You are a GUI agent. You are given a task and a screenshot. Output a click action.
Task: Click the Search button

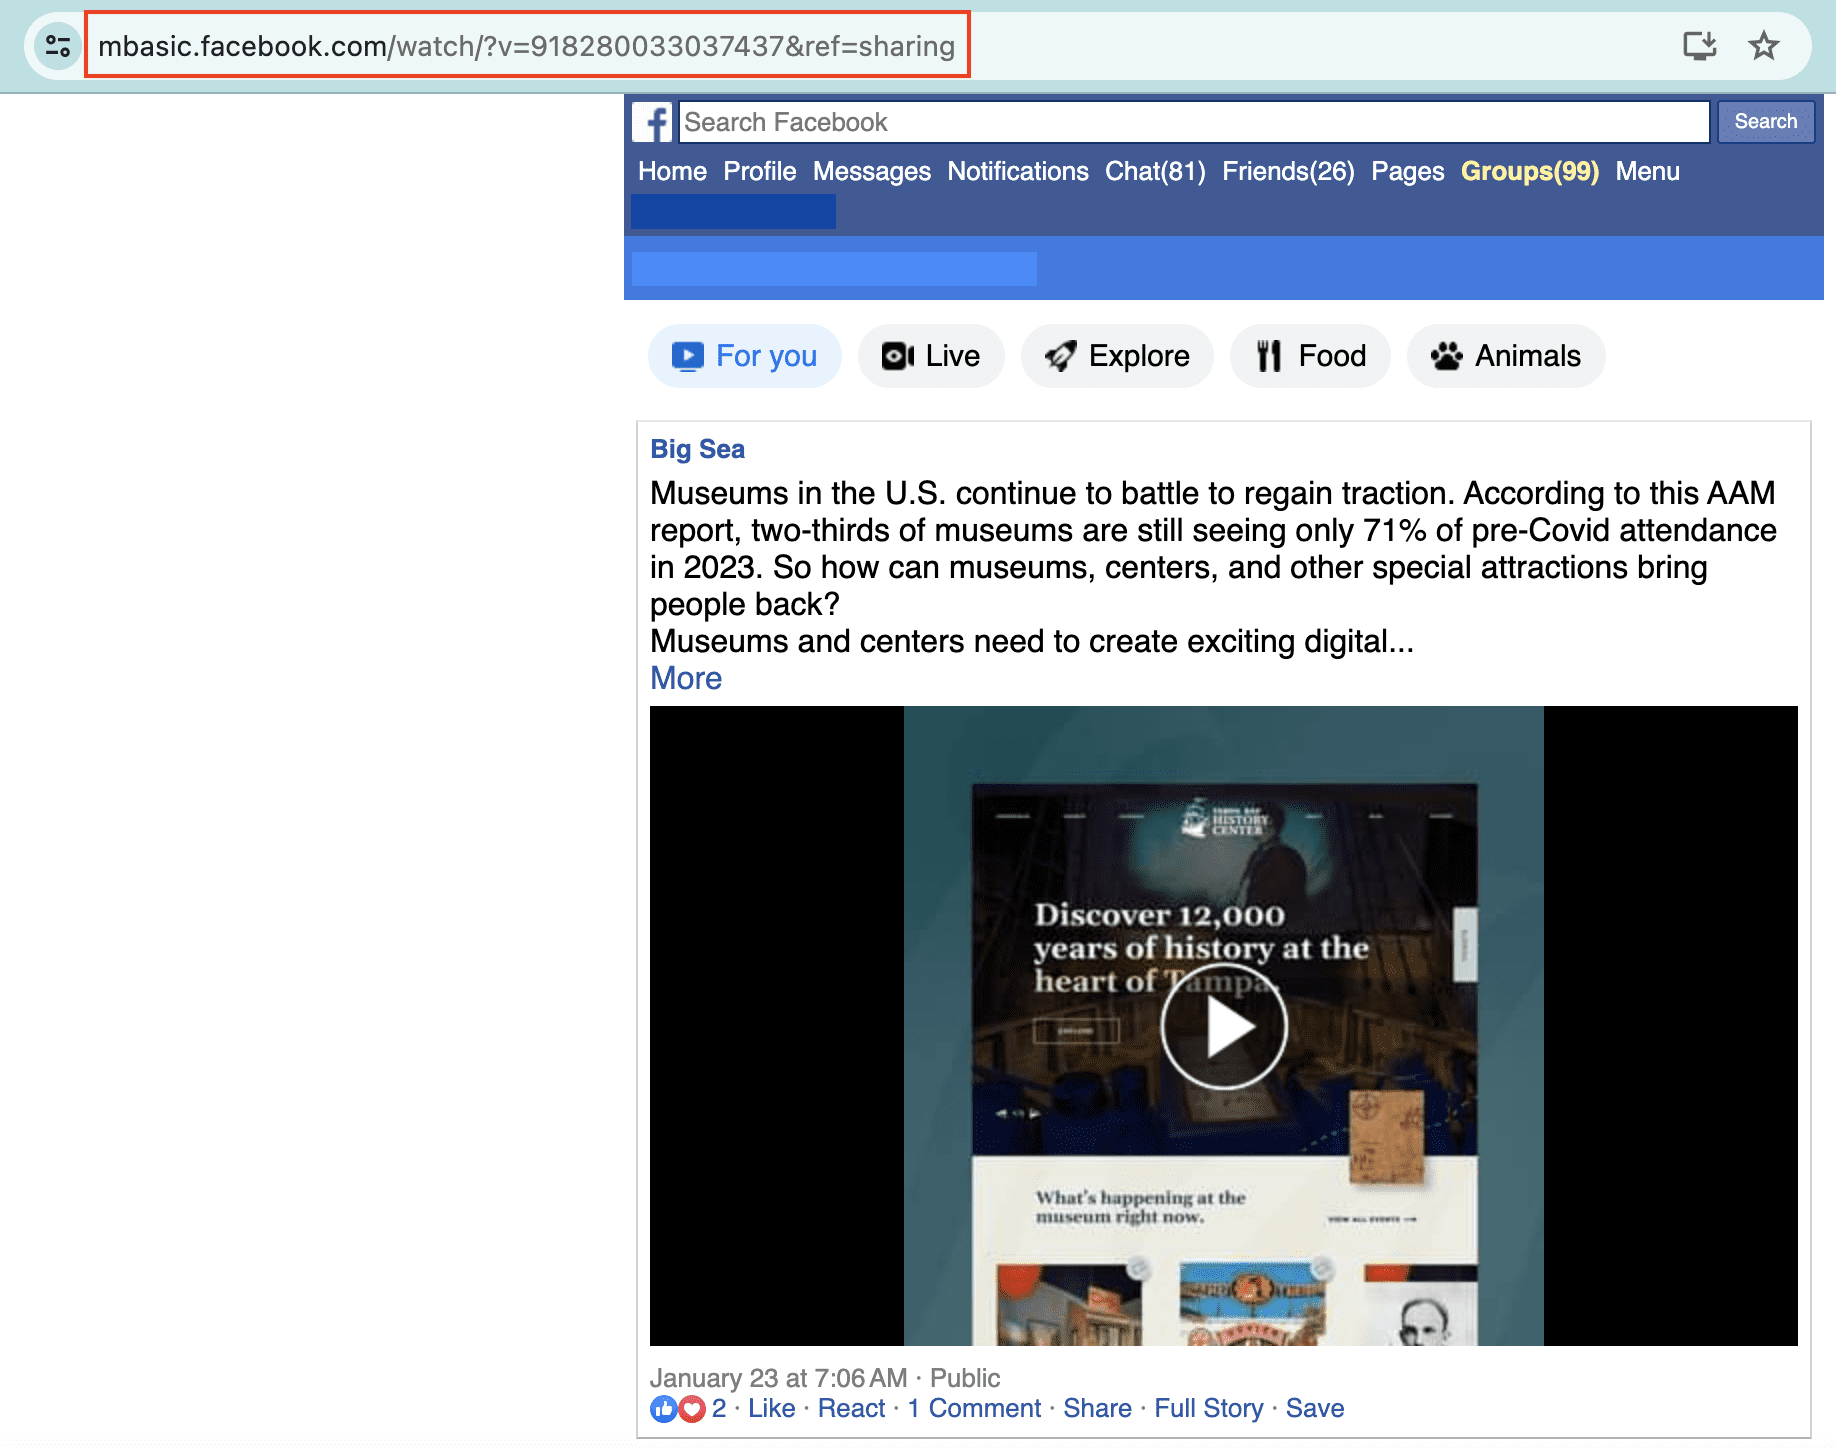[x=1765, y=121]
